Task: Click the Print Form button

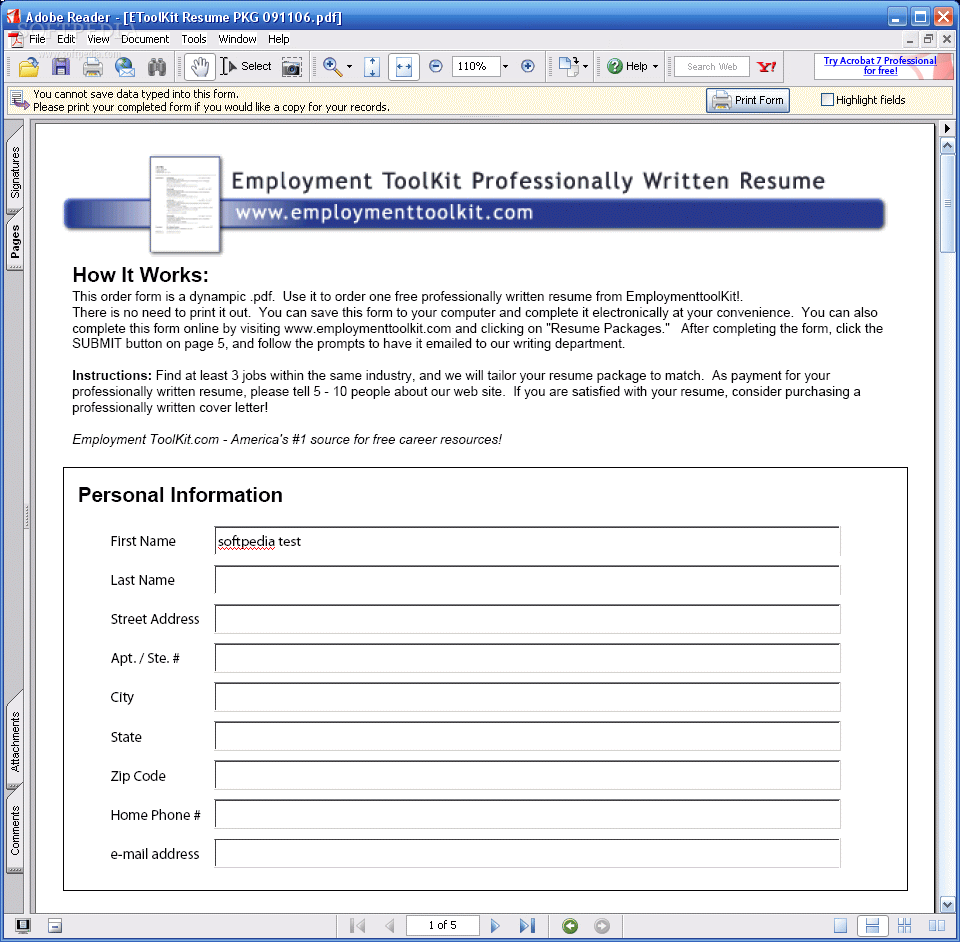Action: pos(748,100)
